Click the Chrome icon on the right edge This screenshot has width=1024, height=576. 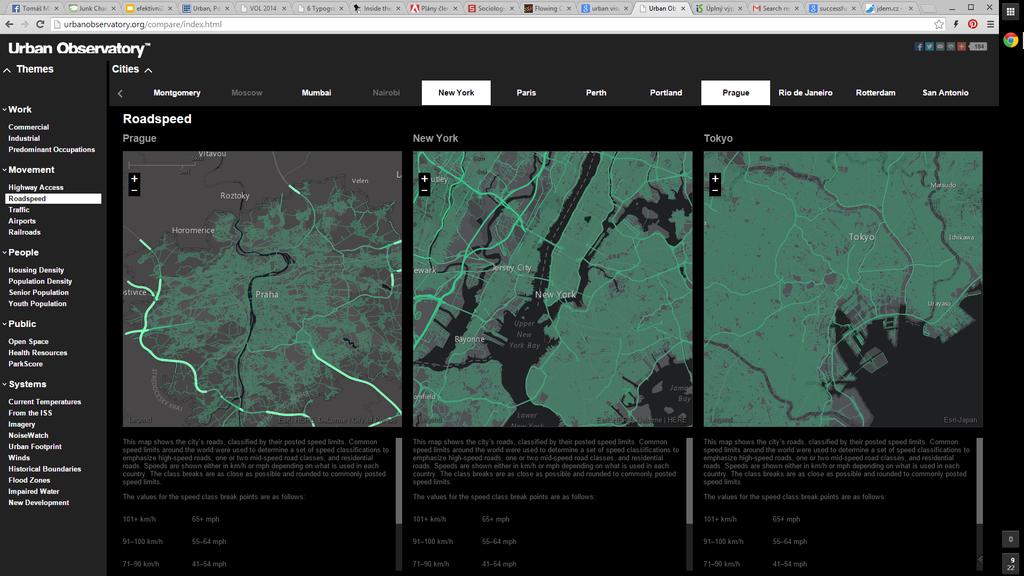[x=1011, y=40]
